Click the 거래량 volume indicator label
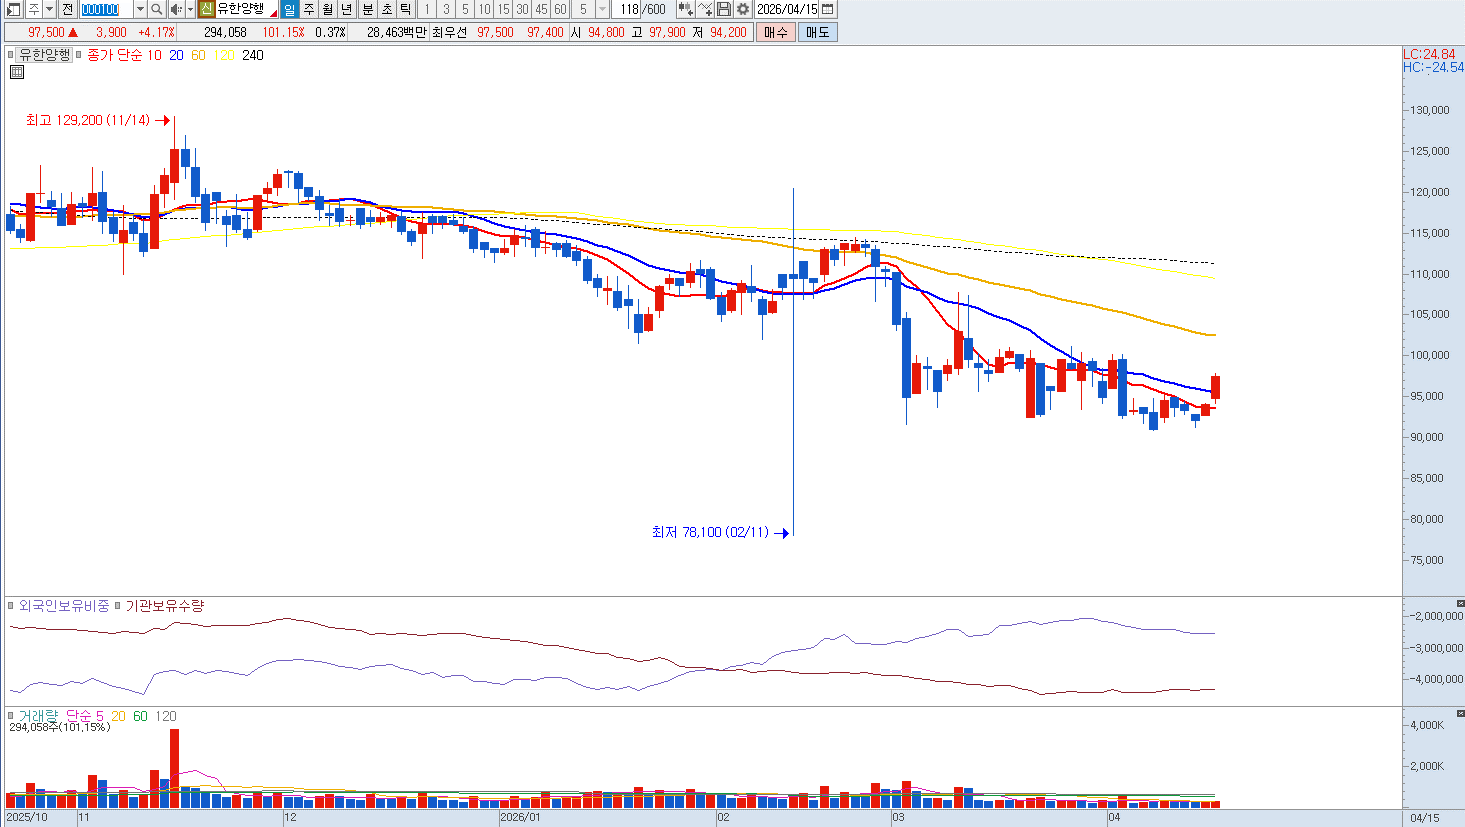The image size is (1465, 827). click(x=39, y=716)
